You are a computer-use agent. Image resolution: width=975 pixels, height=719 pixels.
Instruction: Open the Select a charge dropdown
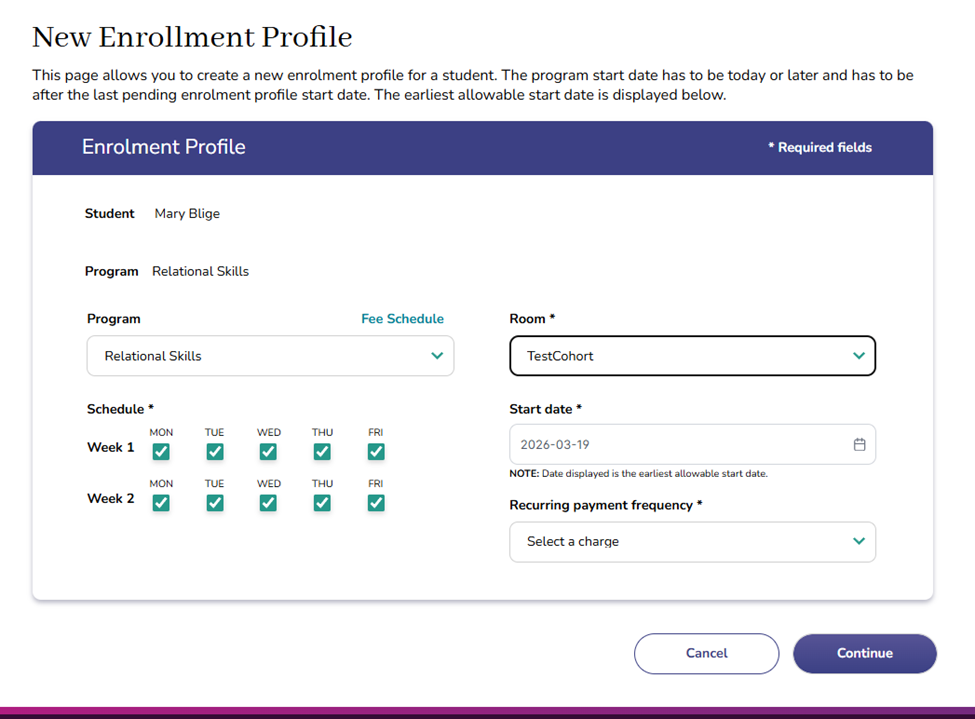(x=692, y=541)
